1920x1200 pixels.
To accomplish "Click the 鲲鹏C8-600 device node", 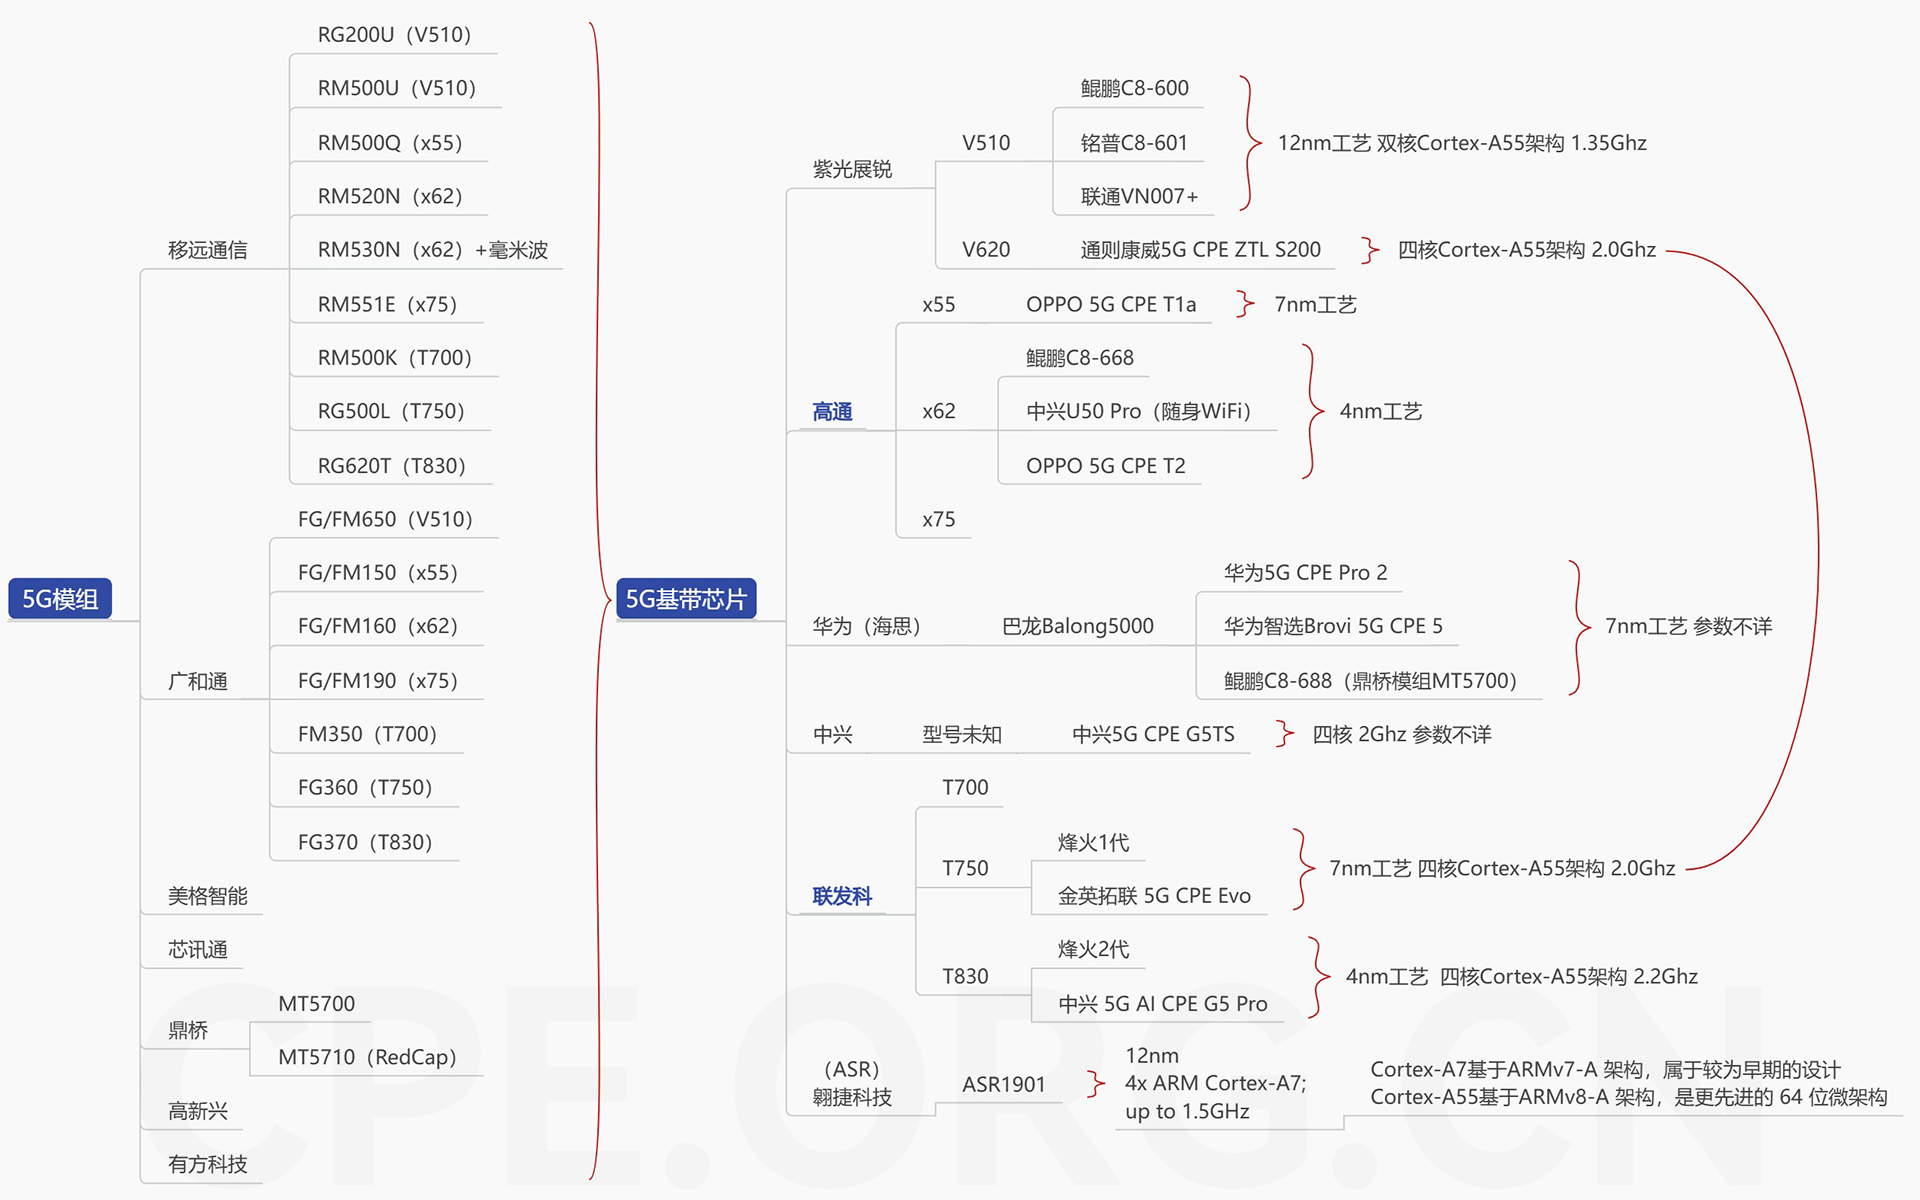I will [x=1135, y=88].
